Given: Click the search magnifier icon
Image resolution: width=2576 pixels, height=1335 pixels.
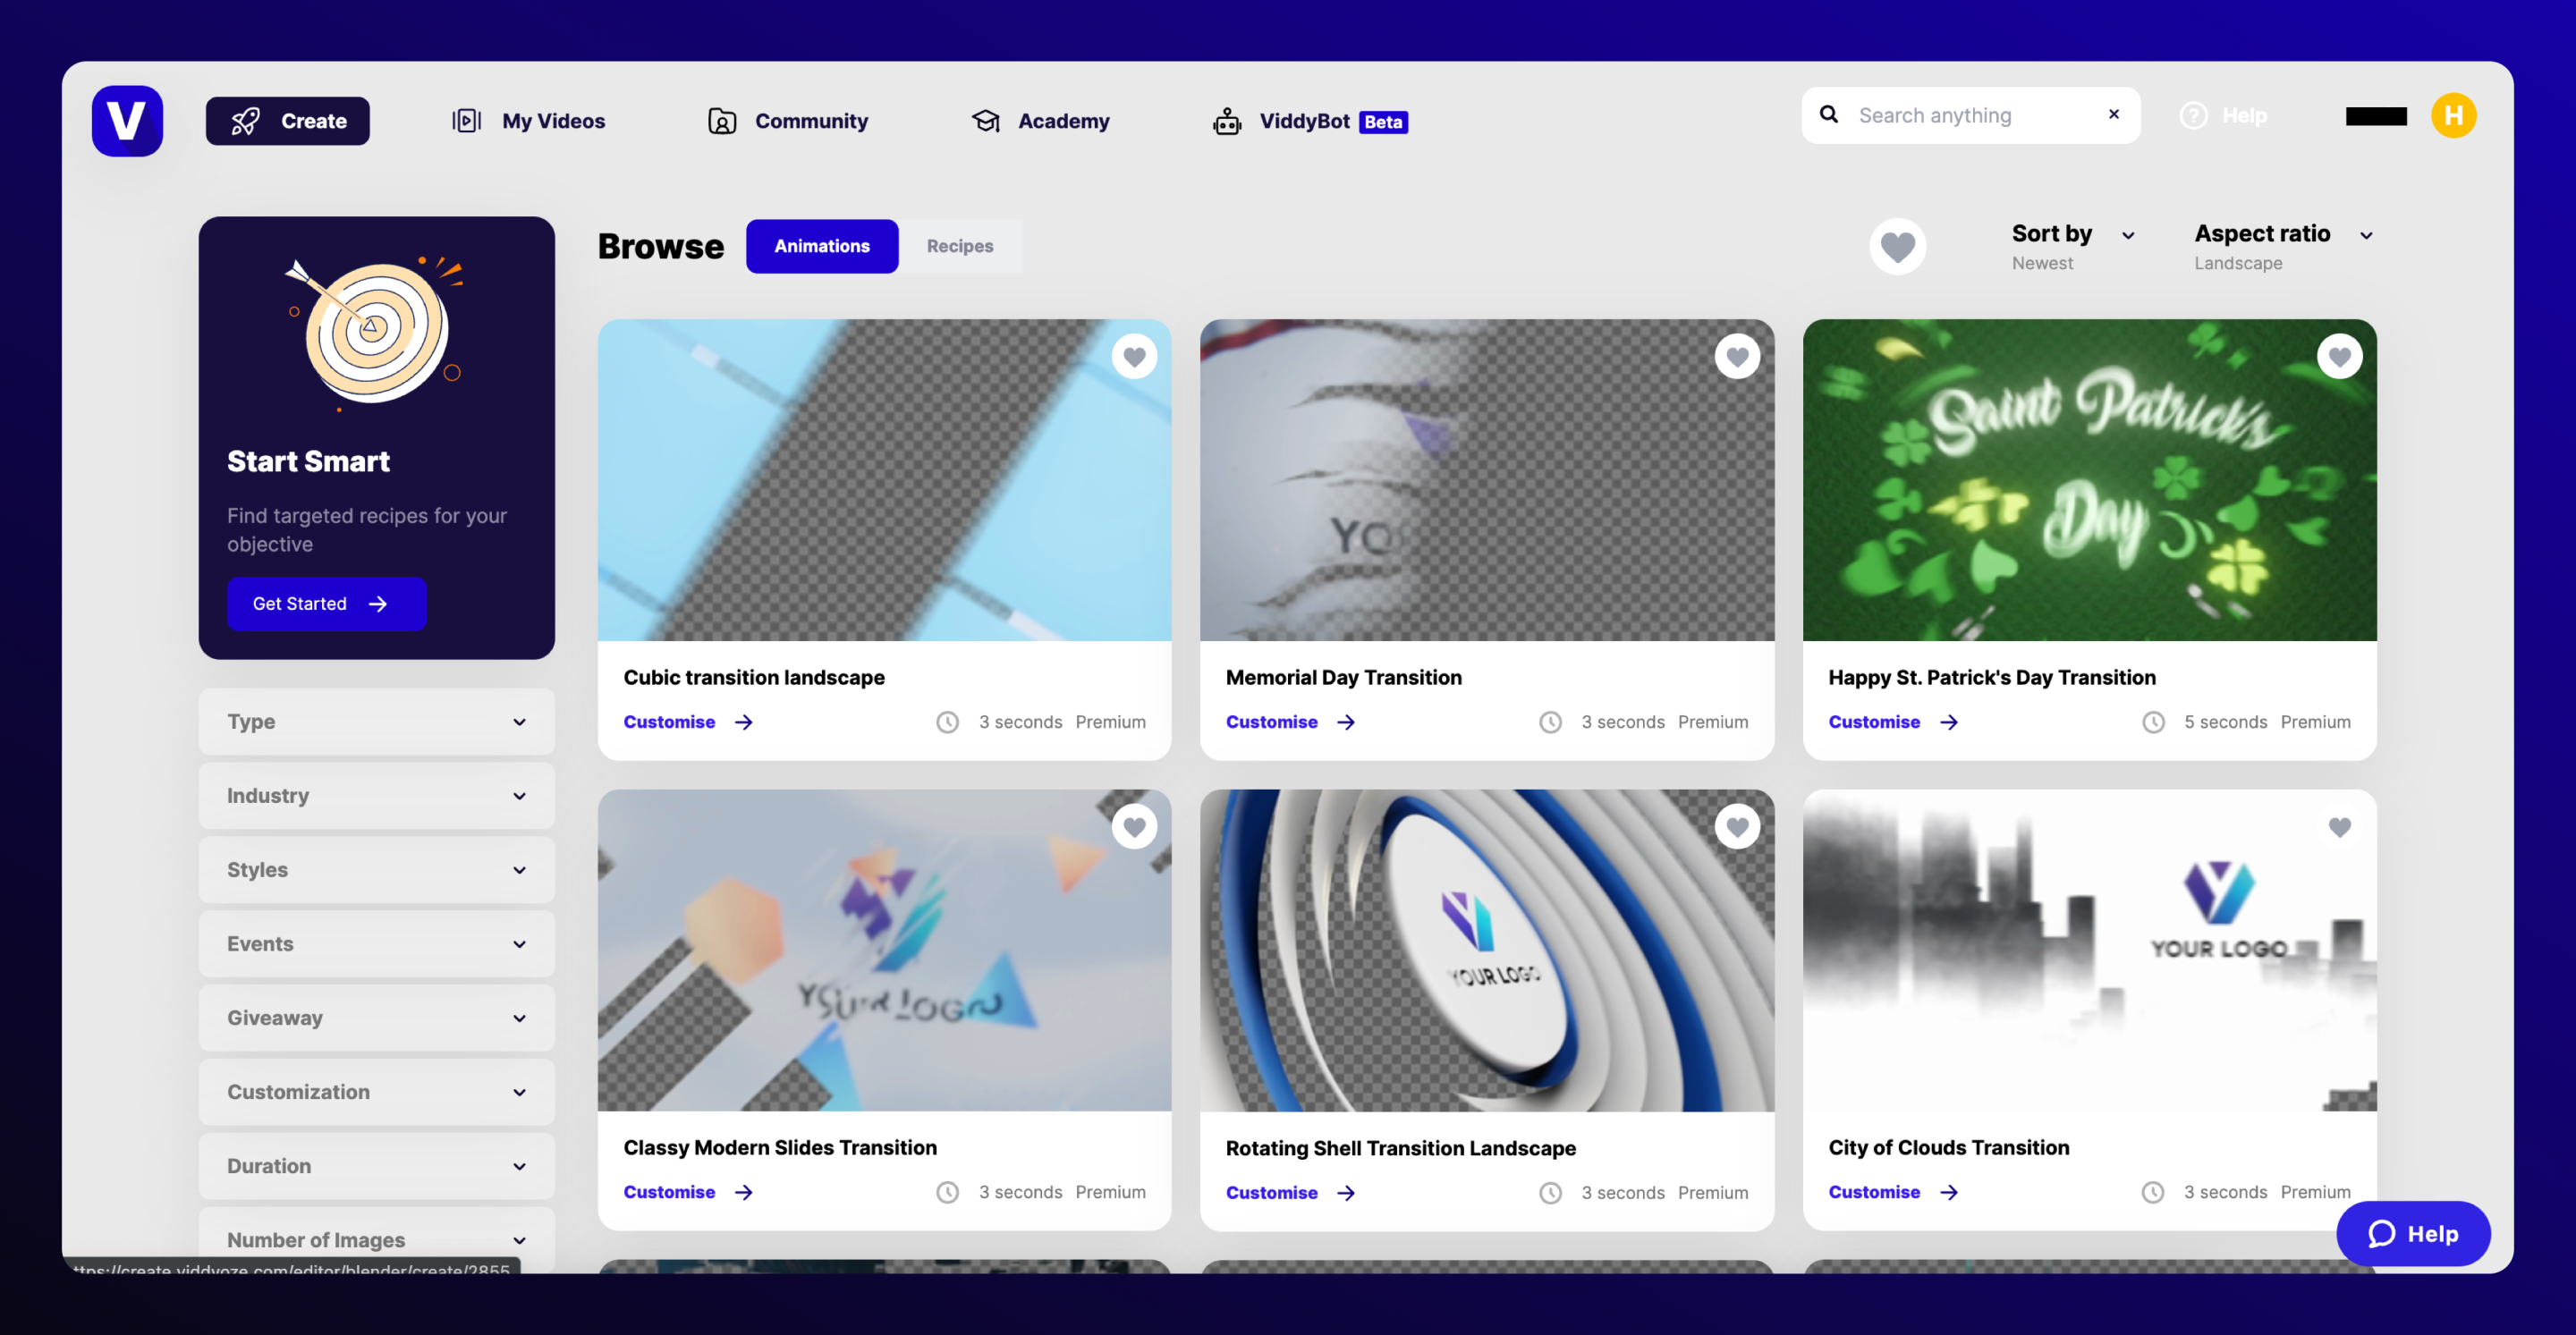Looking at the screenshot, I should (1829, 114).
